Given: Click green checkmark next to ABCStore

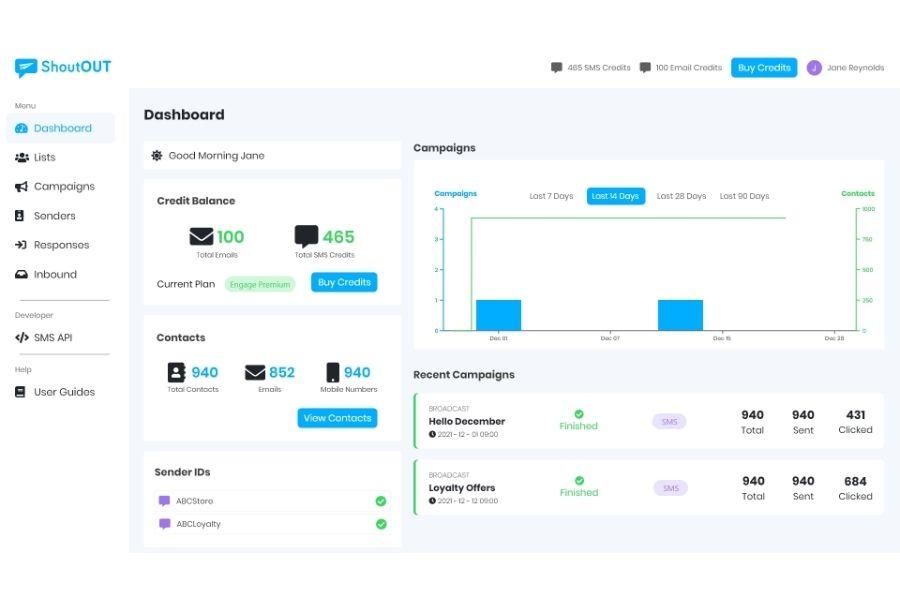Looking at the screenshot, I should coord(381,501).
